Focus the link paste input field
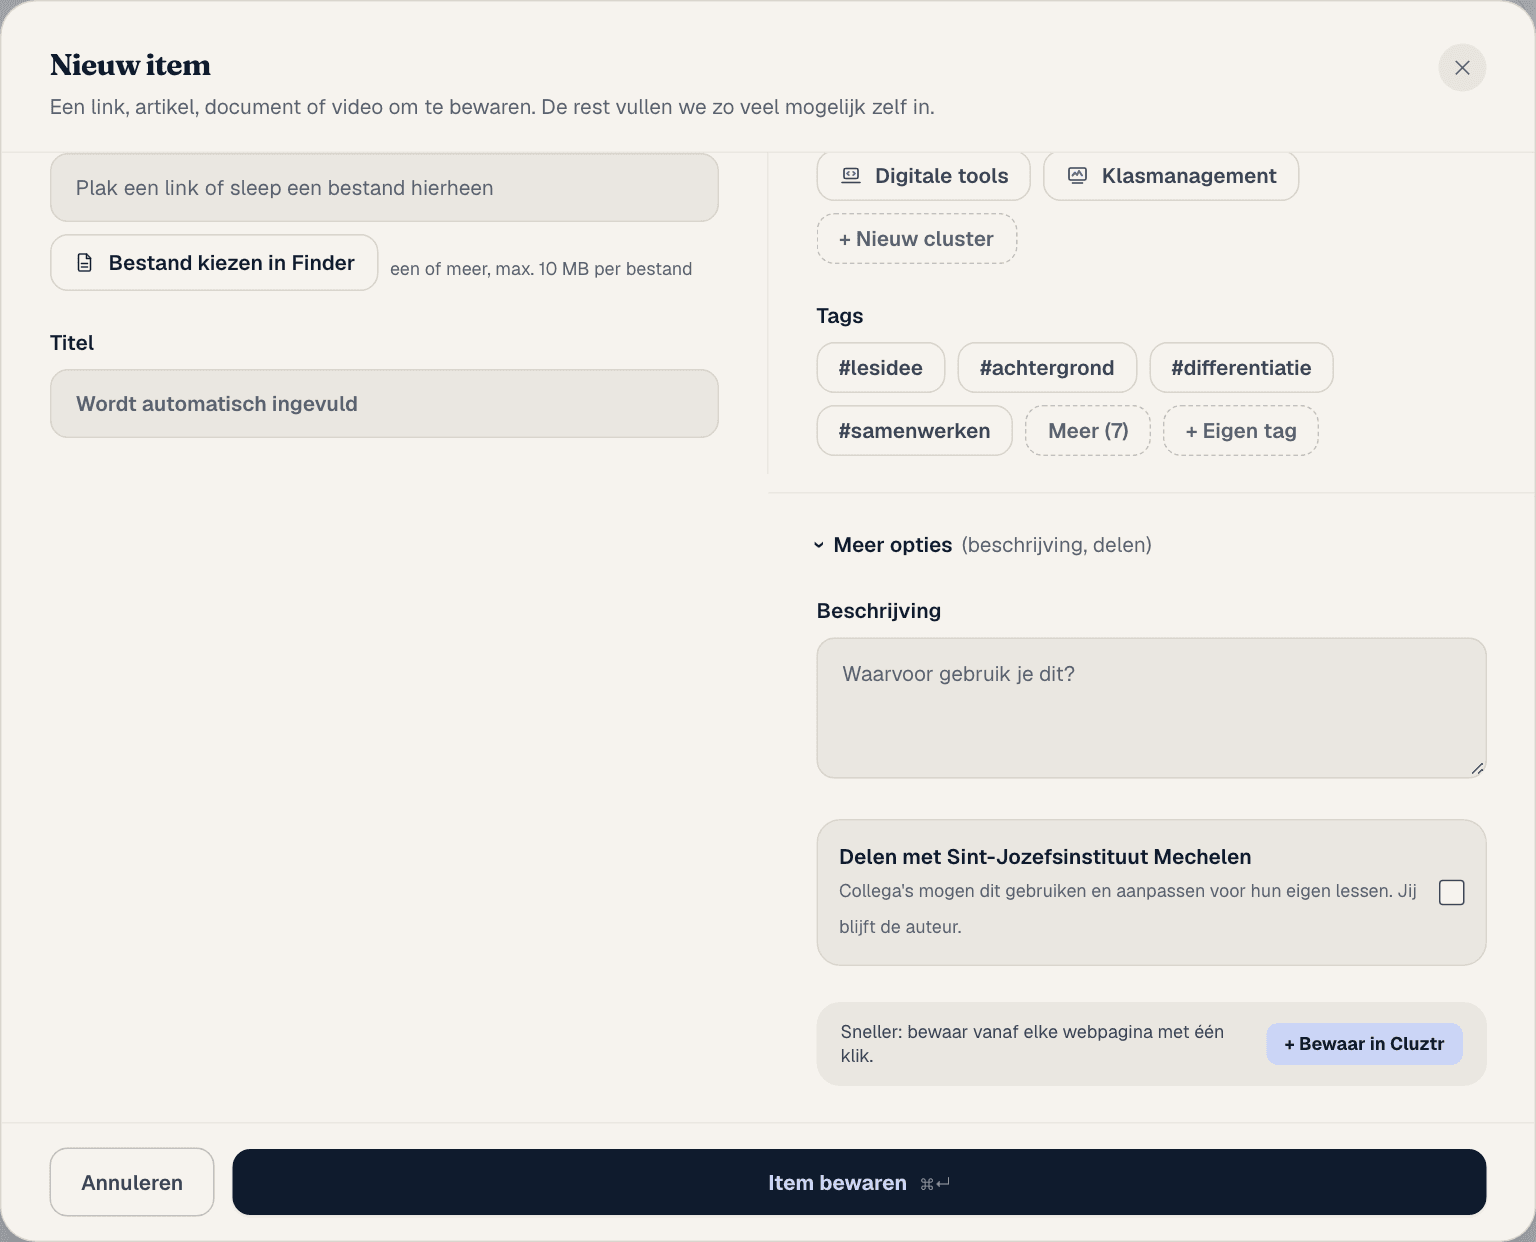The image size is (1536, 1242). click(x=384, y=188)
